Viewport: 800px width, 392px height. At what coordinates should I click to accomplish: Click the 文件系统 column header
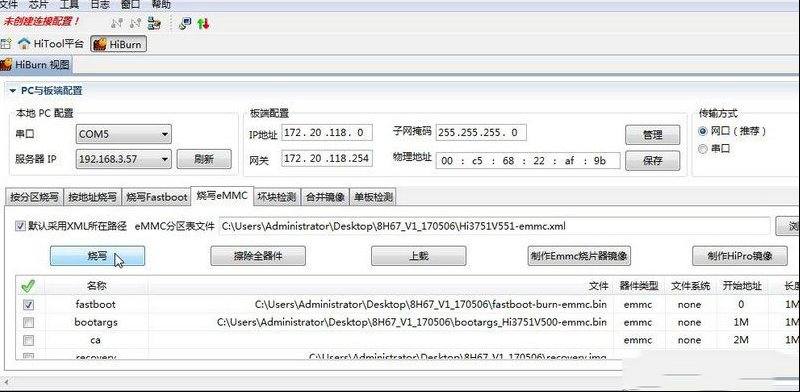point(690,286)
